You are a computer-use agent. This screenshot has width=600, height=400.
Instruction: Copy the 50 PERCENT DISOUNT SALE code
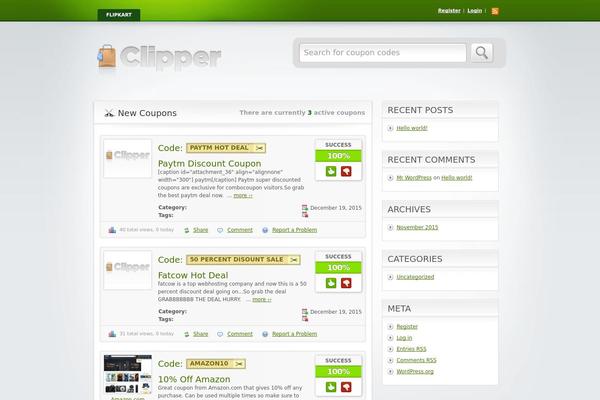coord(243,260)
